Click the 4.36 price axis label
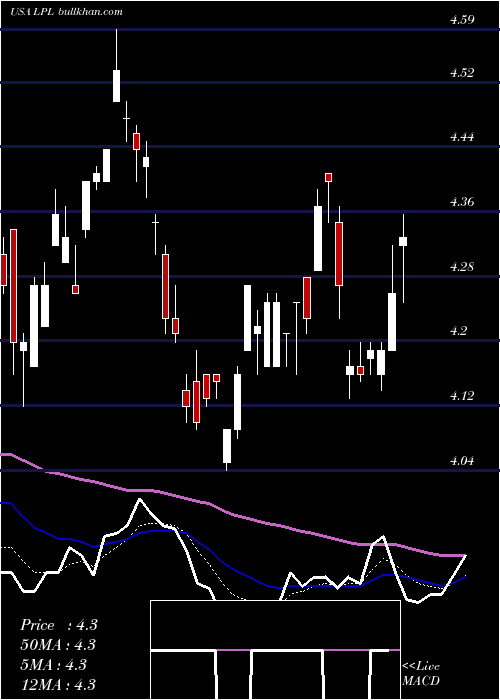 click(x=462, y=202)
